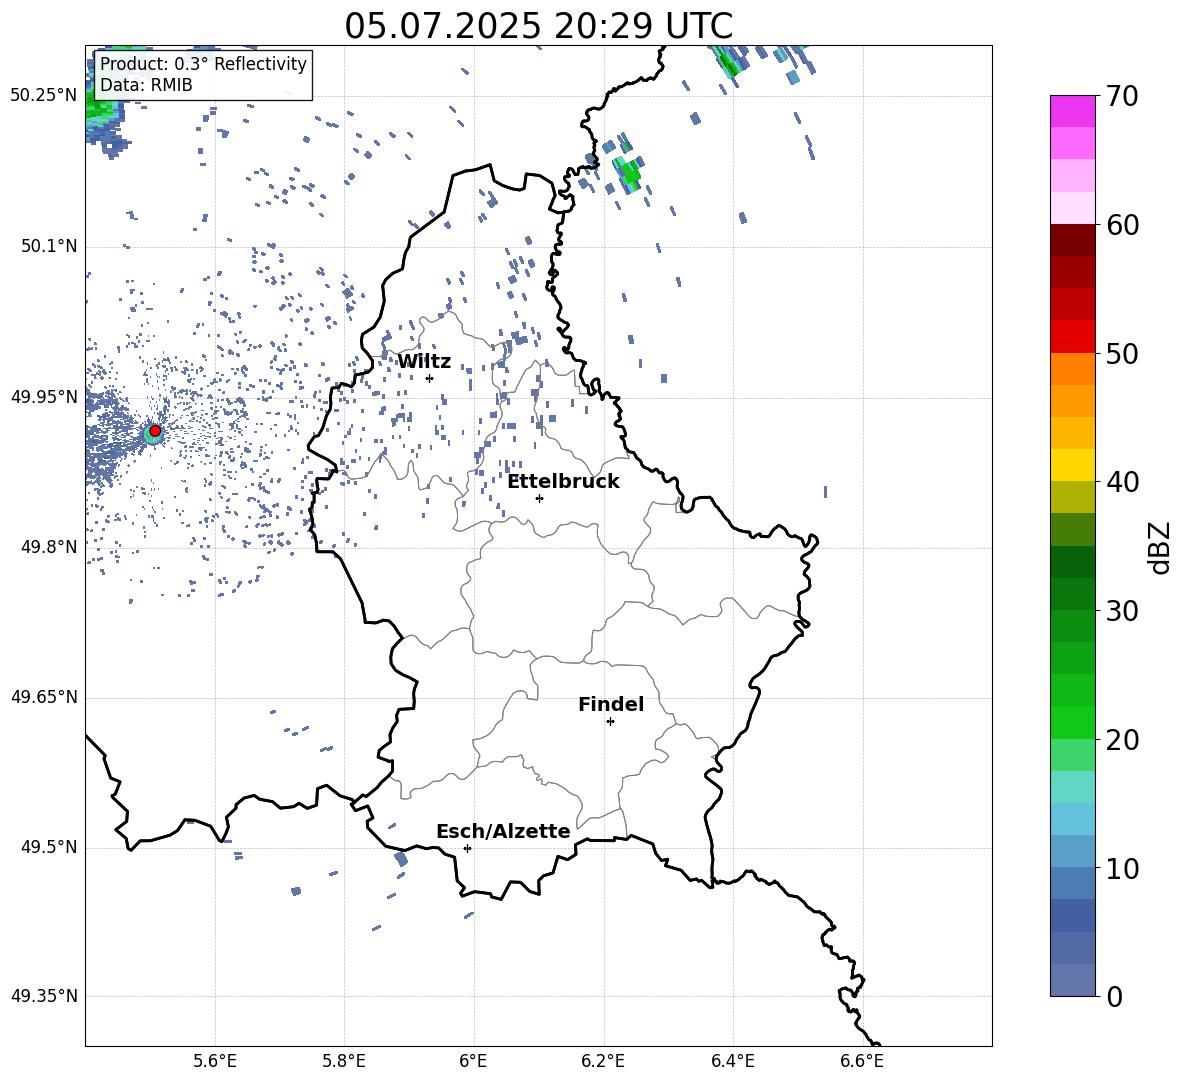The height and width of the screenshot is (1081, 1184).
Task: Click the 50.25°N latitude label
Action: [x=44, y=96]
